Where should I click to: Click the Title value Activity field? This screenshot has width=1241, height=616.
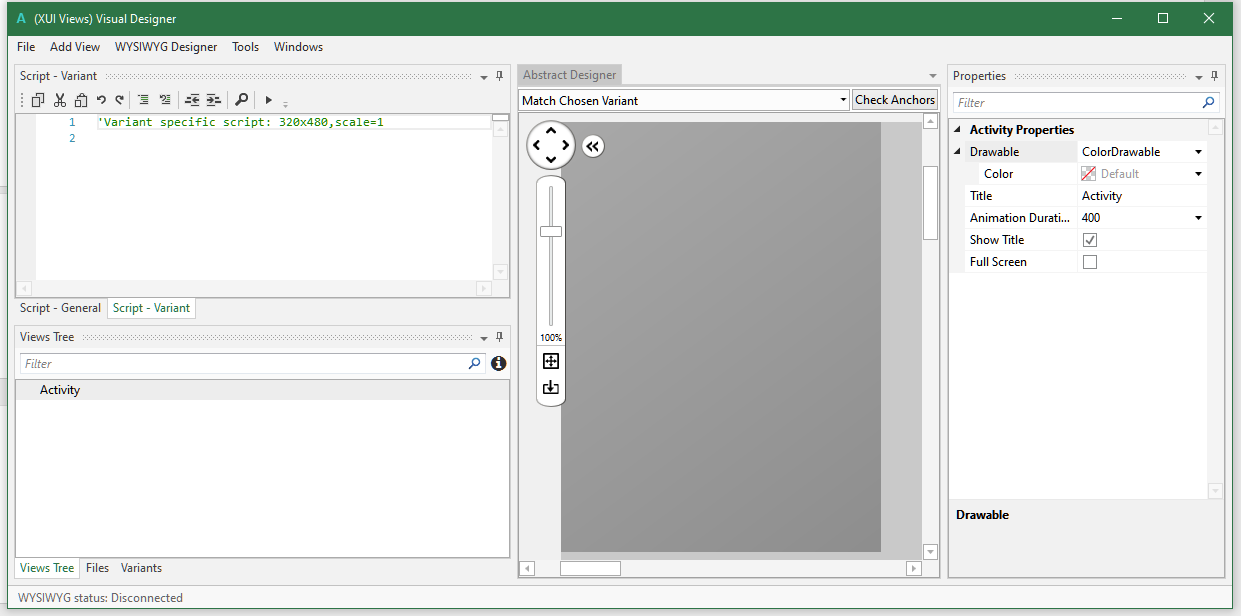coord(1142,196)
